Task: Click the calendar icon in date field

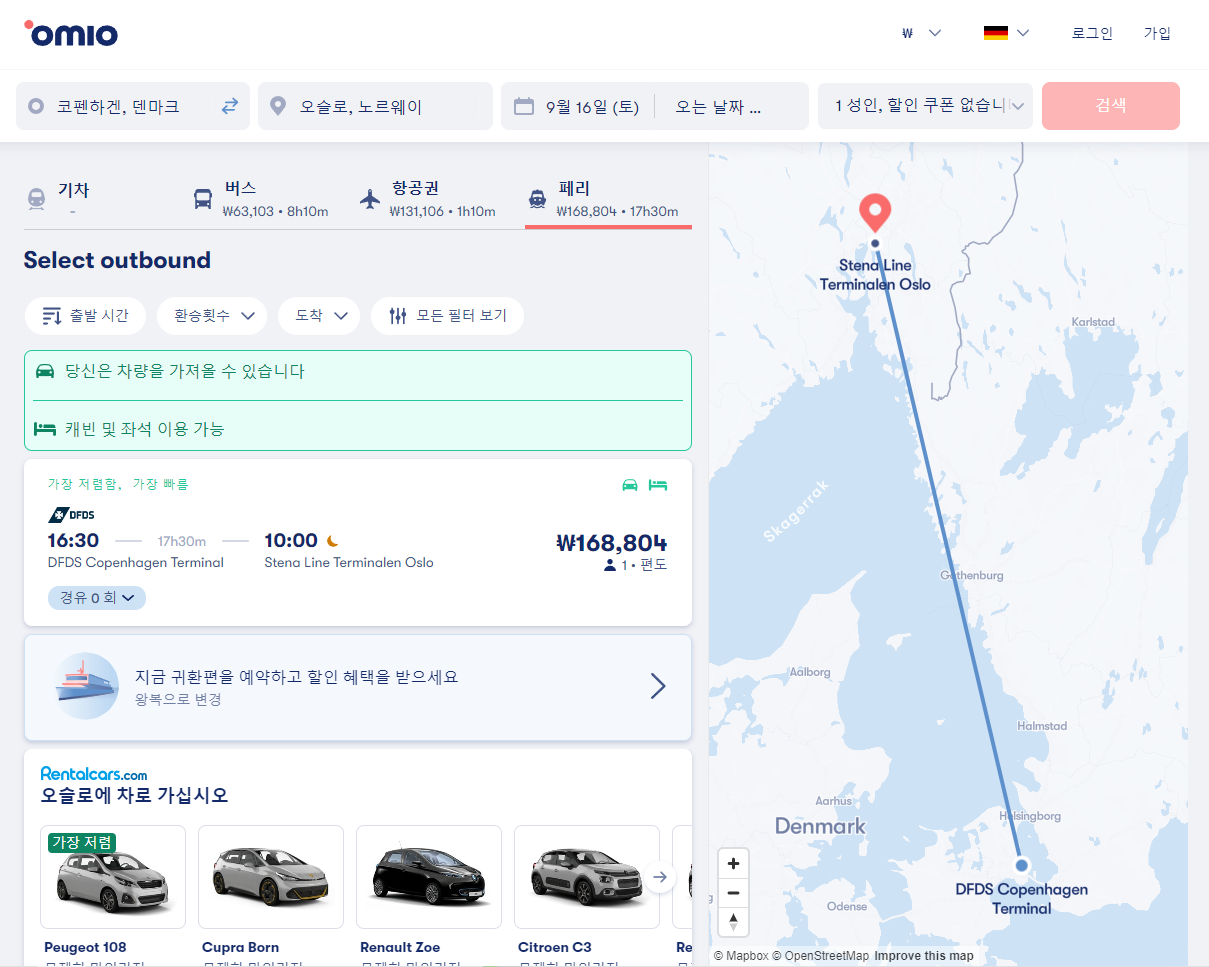Action: click(523, 106)
